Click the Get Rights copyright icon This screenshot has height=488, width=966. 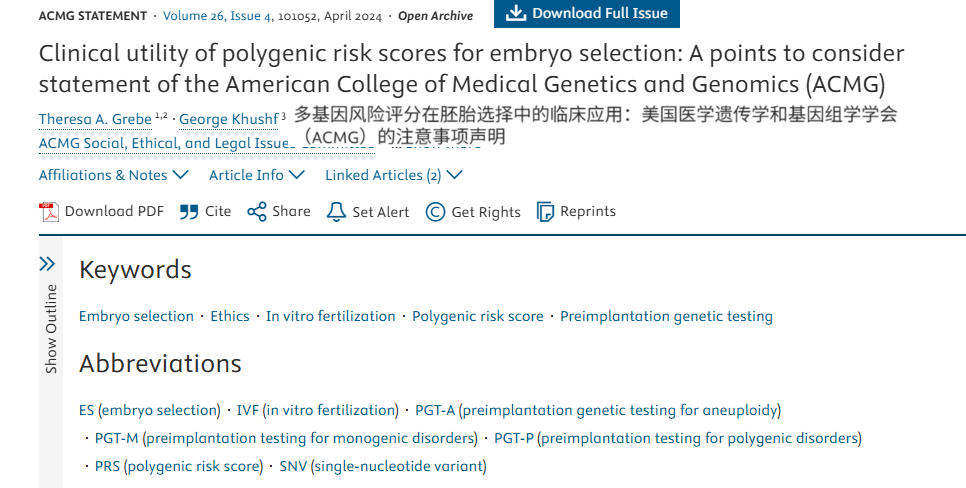(435, 212)
